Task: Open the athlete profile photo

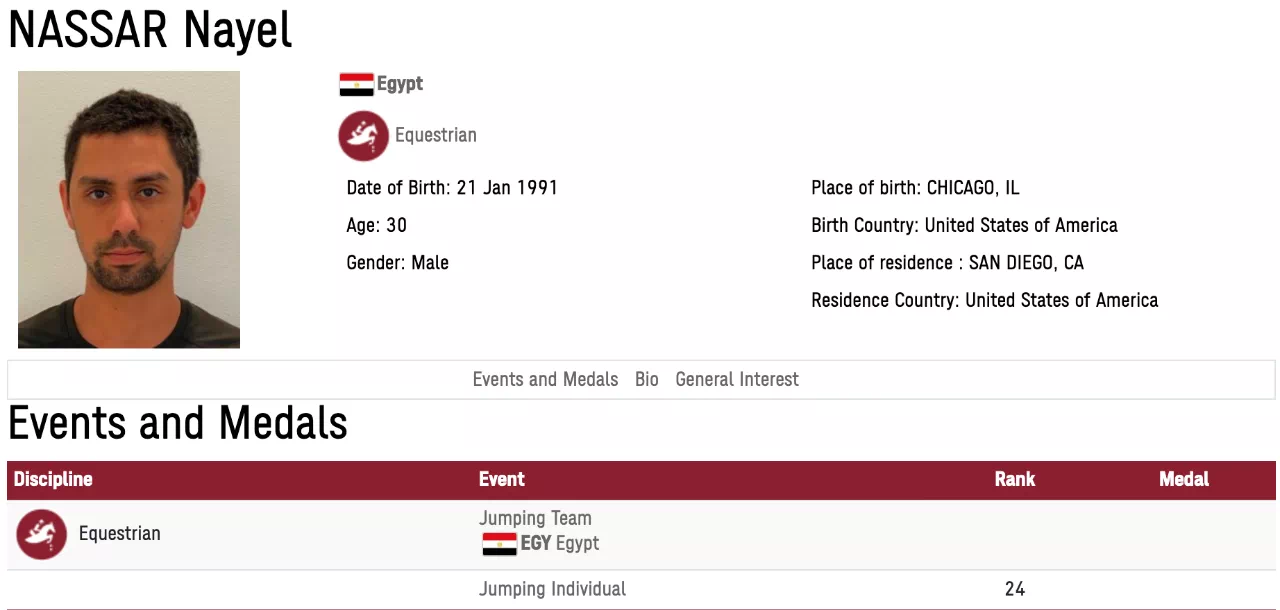Action: [129, 209]
